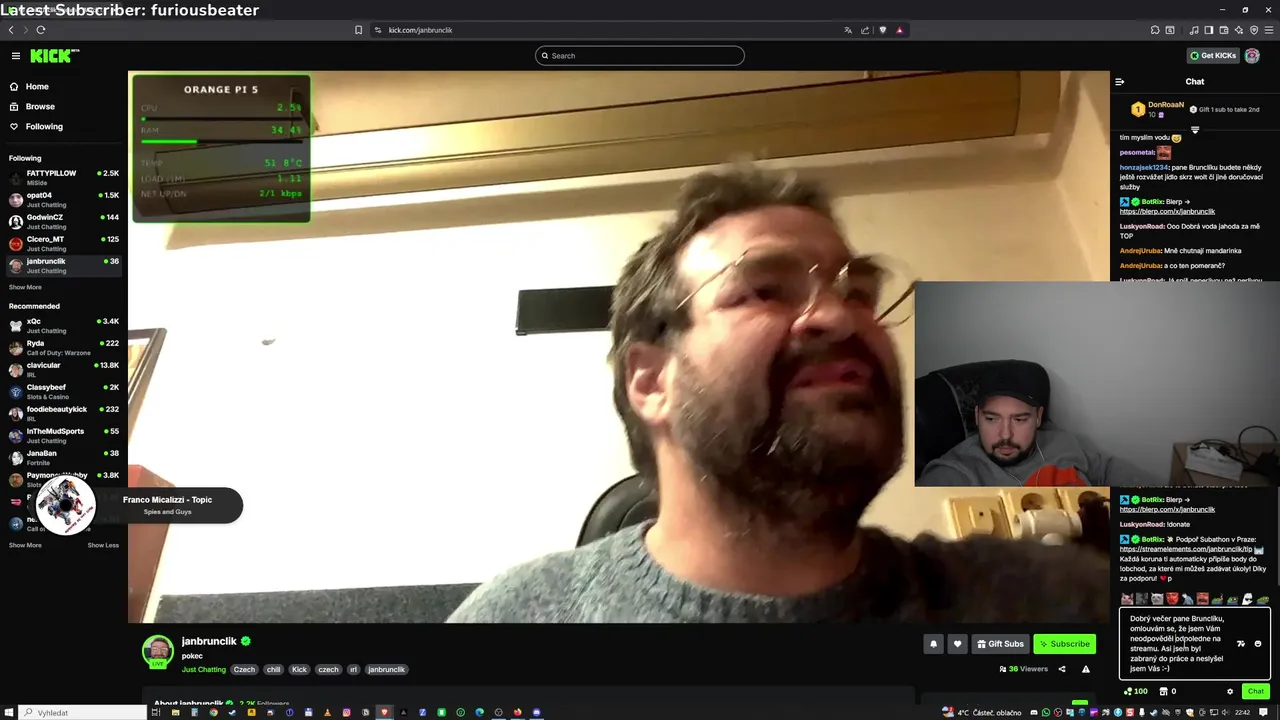Click Gift Subs button
This screenshot has width=1280, height=720.
[x=1001, y=644]
